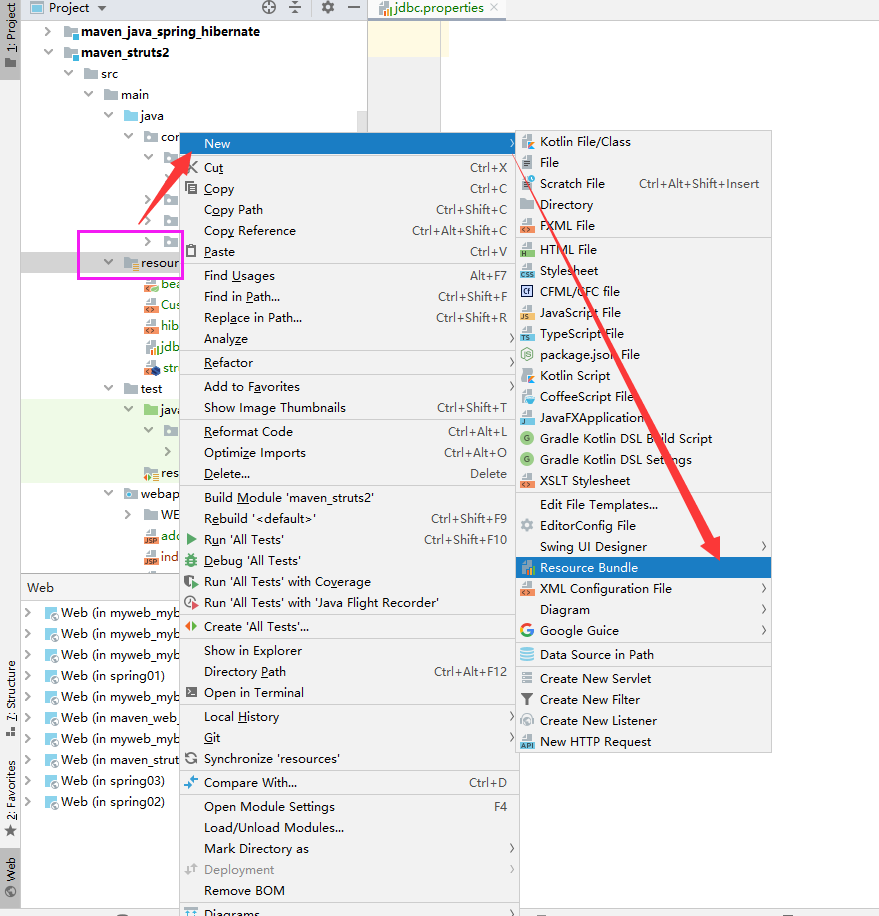The image size is (879, 916).
Task: Click the JavaScript File icon
Action: point(527,313)
